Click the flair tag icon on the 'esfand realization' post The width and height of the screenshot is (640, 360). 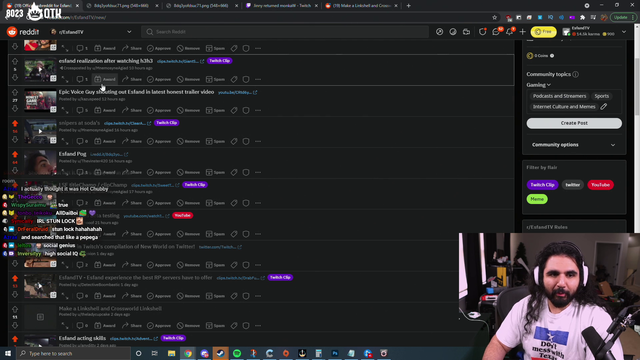click(x=234, y=79)
